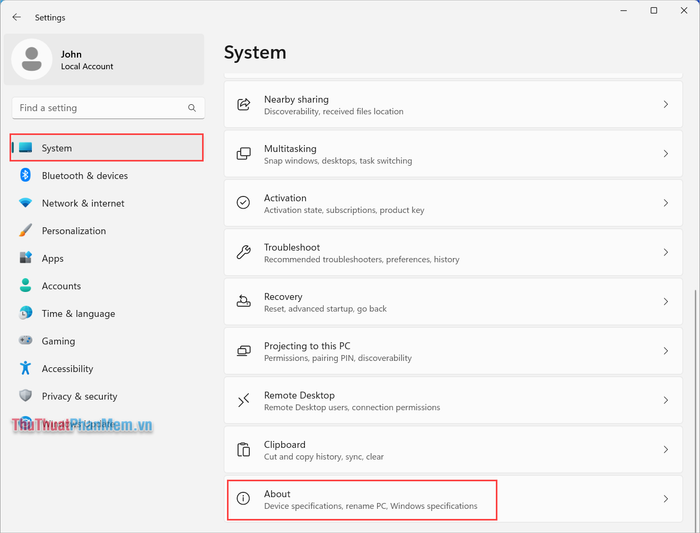
Task: Click the Accounts person icon
Action: point(25,285)
